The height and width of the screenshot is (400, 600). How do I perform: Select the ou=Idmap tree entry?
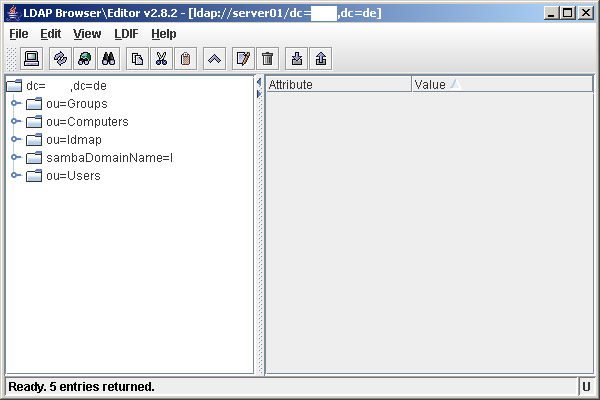(x=74, y=140)
